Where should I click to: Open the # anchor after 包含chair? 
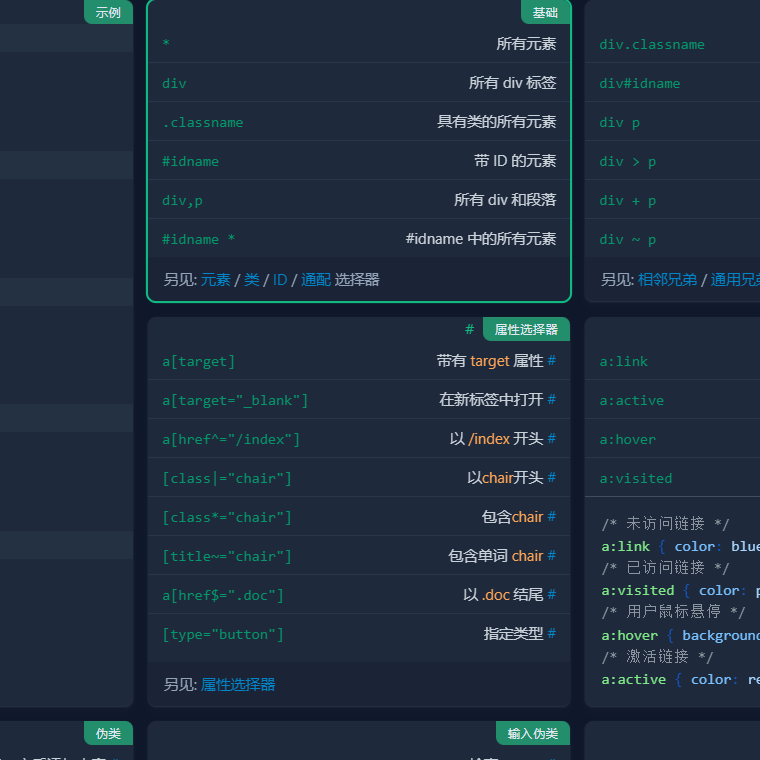coord(552,517)
